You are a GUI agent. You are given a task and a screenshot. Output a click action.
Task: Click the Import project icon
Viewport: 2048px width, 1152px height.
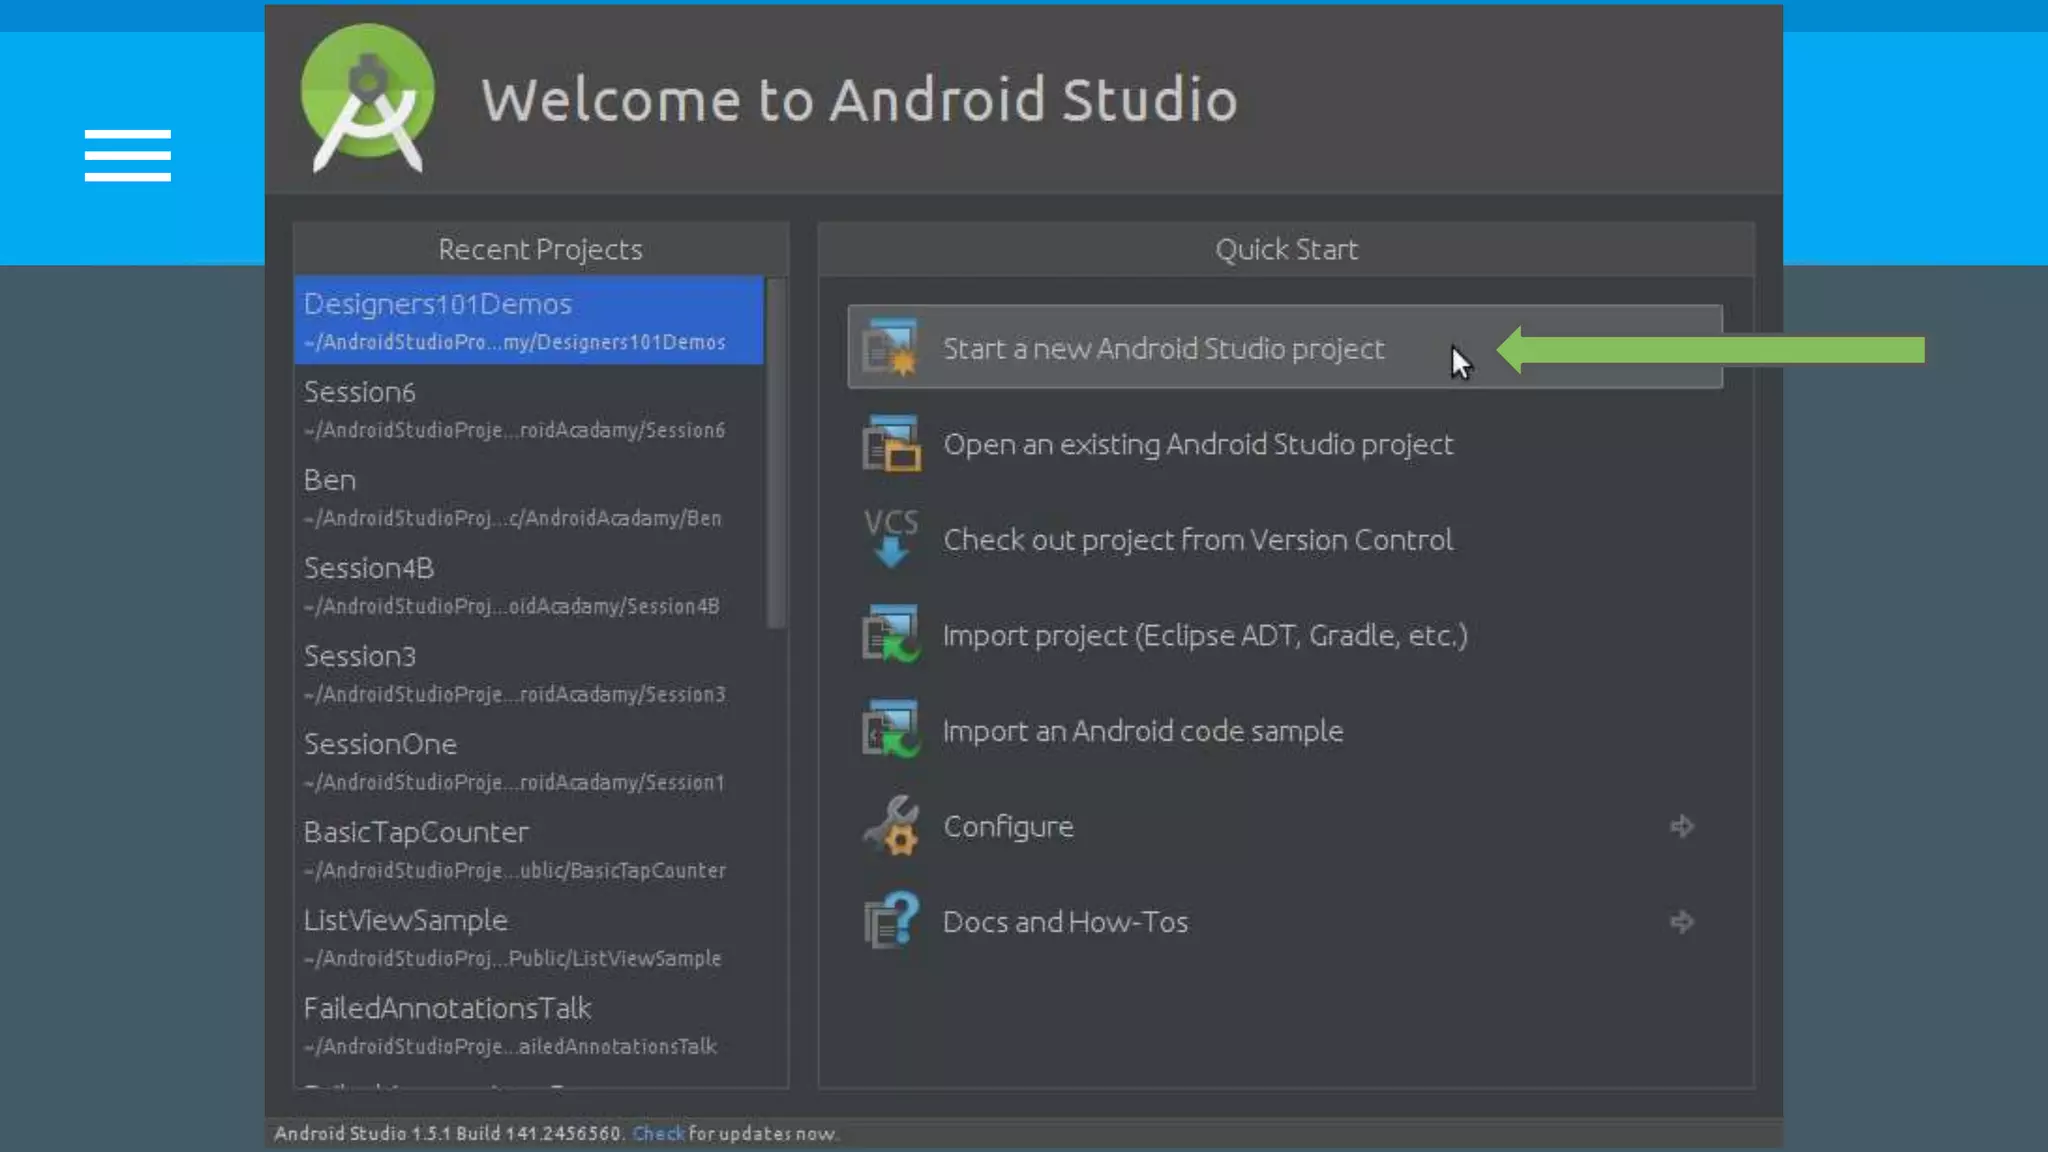click(890, 634)
